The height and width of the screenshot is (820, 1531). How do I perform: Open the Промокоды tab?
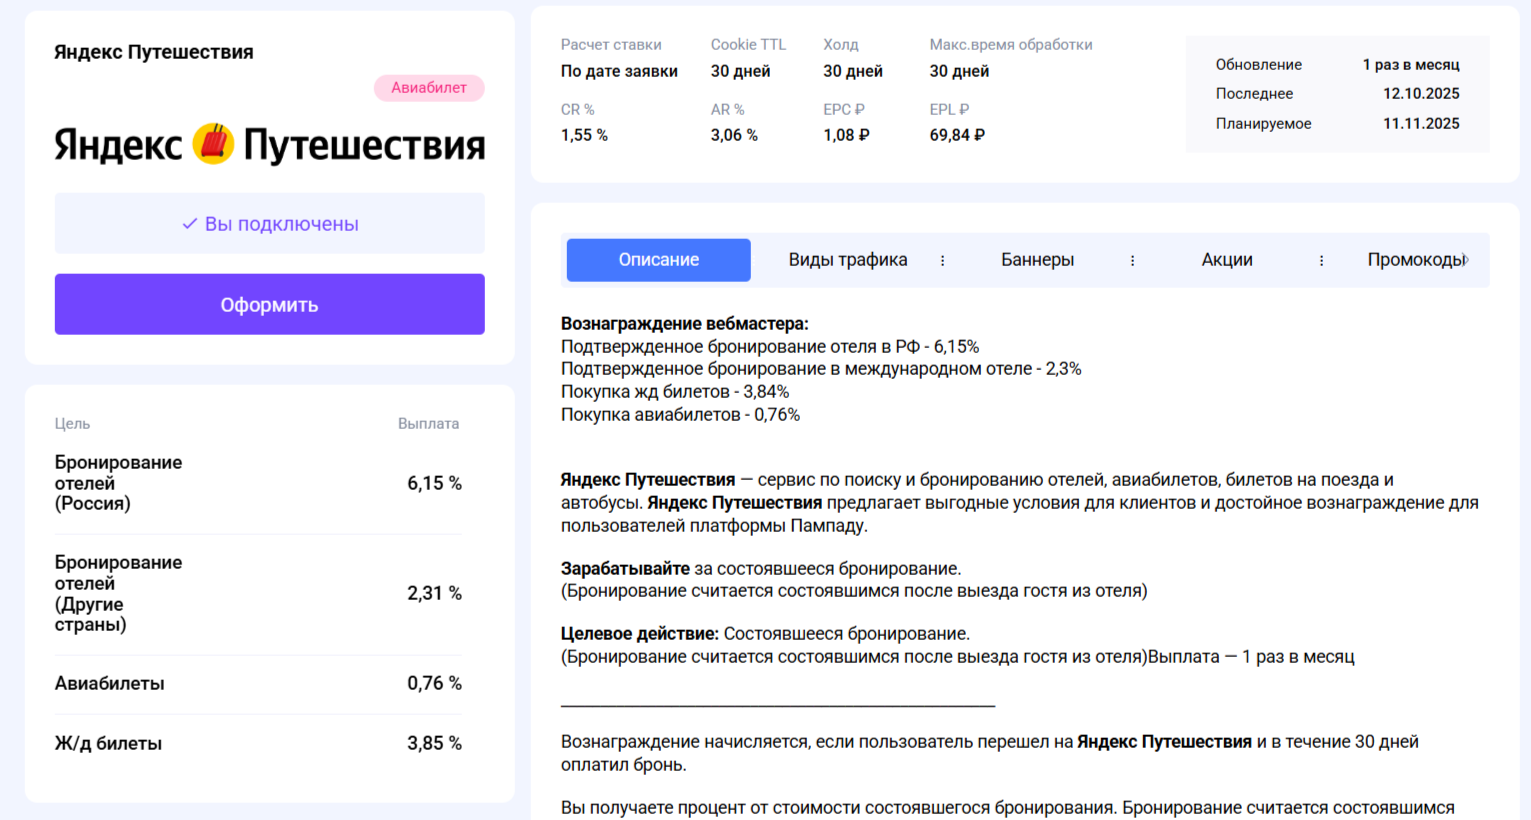[x=1415, y=260]
